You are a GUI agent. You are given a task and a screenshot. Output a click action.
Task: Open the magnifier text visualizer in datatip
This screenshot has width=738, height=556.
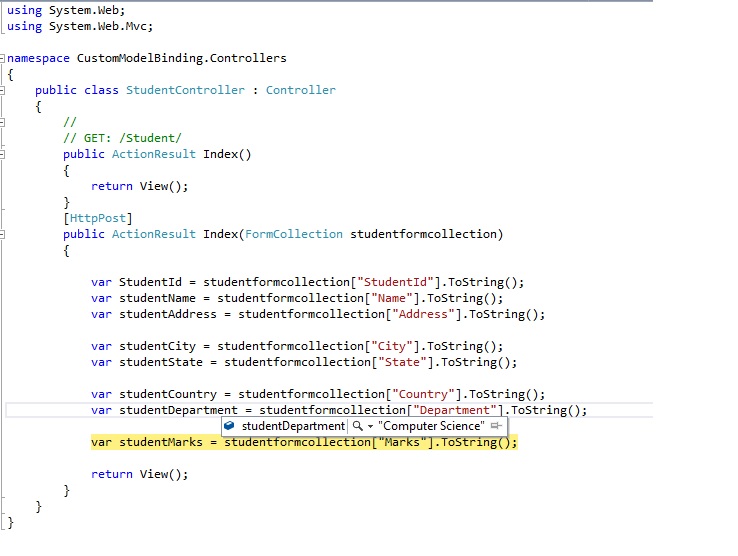pyautogui.click(x=358, y=426)
